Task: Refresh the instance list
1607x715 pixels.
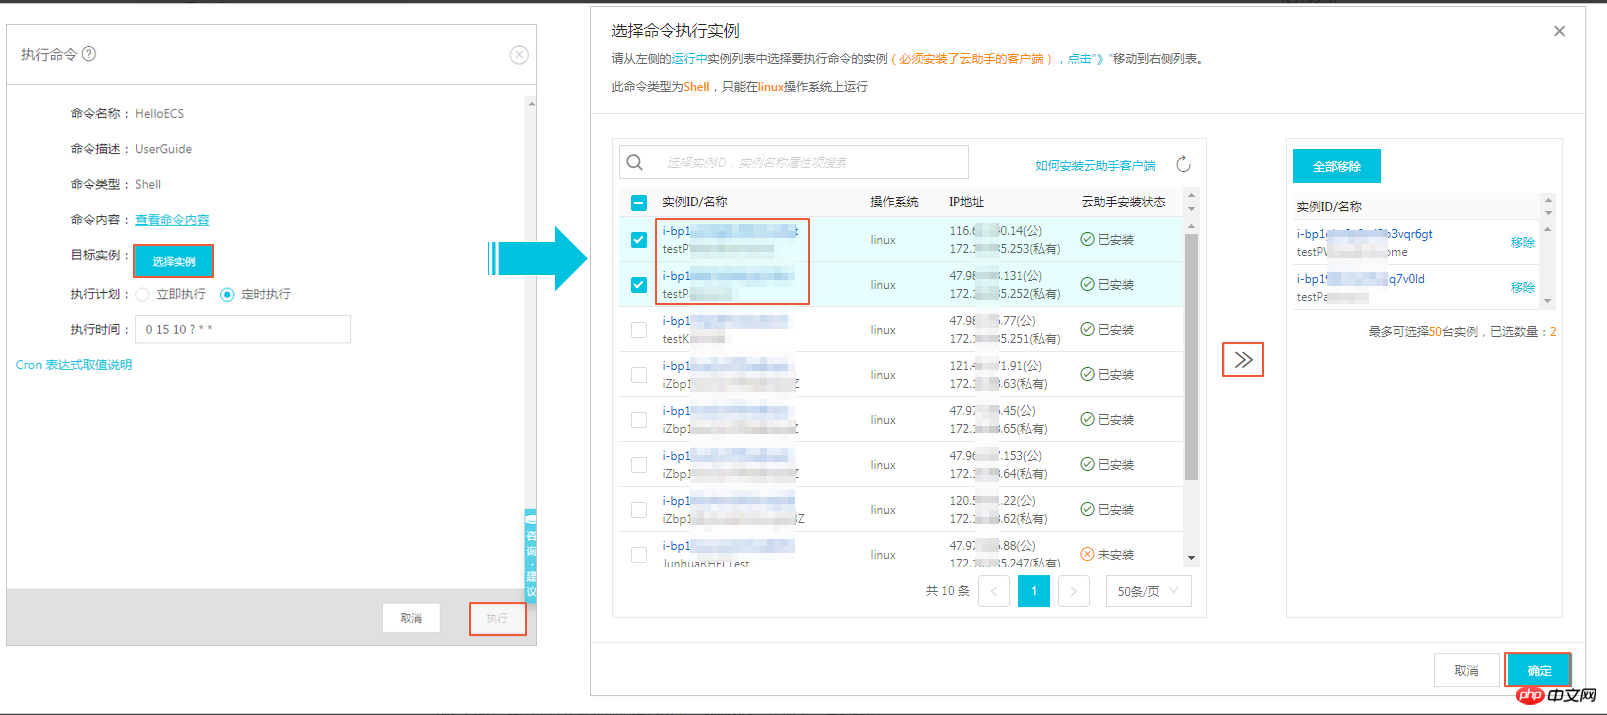Action: (x=1183, y=164)
